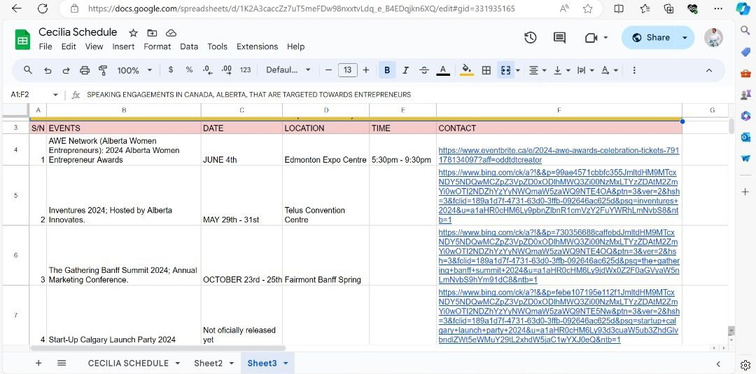Open the File menu
Image resolution: width=756 pixels, height=374 pixels.
(45, 47)
